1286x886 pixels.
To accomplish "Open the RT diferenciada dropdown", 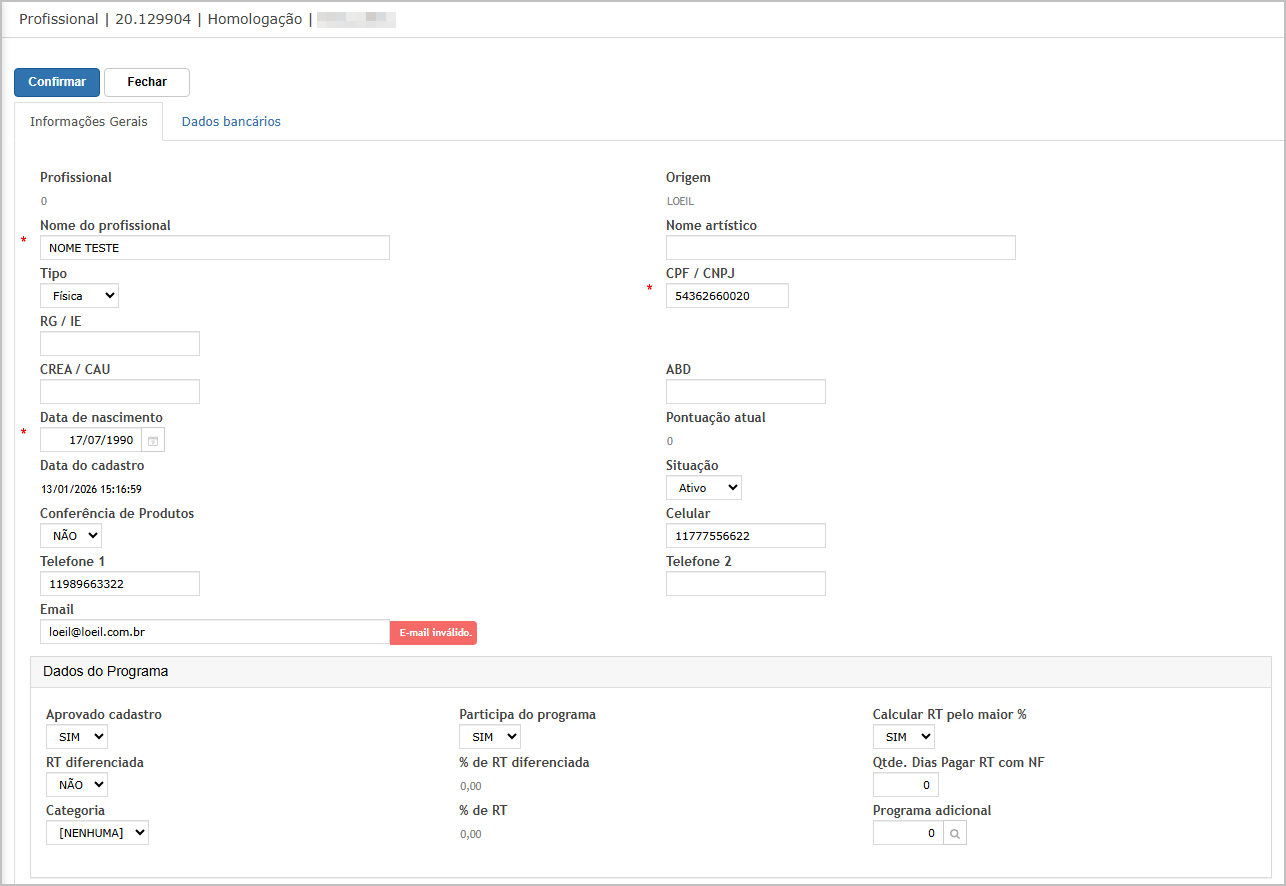I will click(77, 785).
